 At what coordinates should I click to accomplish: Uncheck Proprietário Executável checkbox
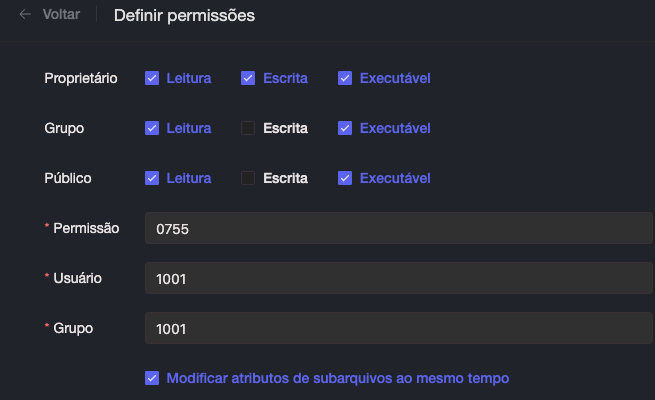coord(345,78)
